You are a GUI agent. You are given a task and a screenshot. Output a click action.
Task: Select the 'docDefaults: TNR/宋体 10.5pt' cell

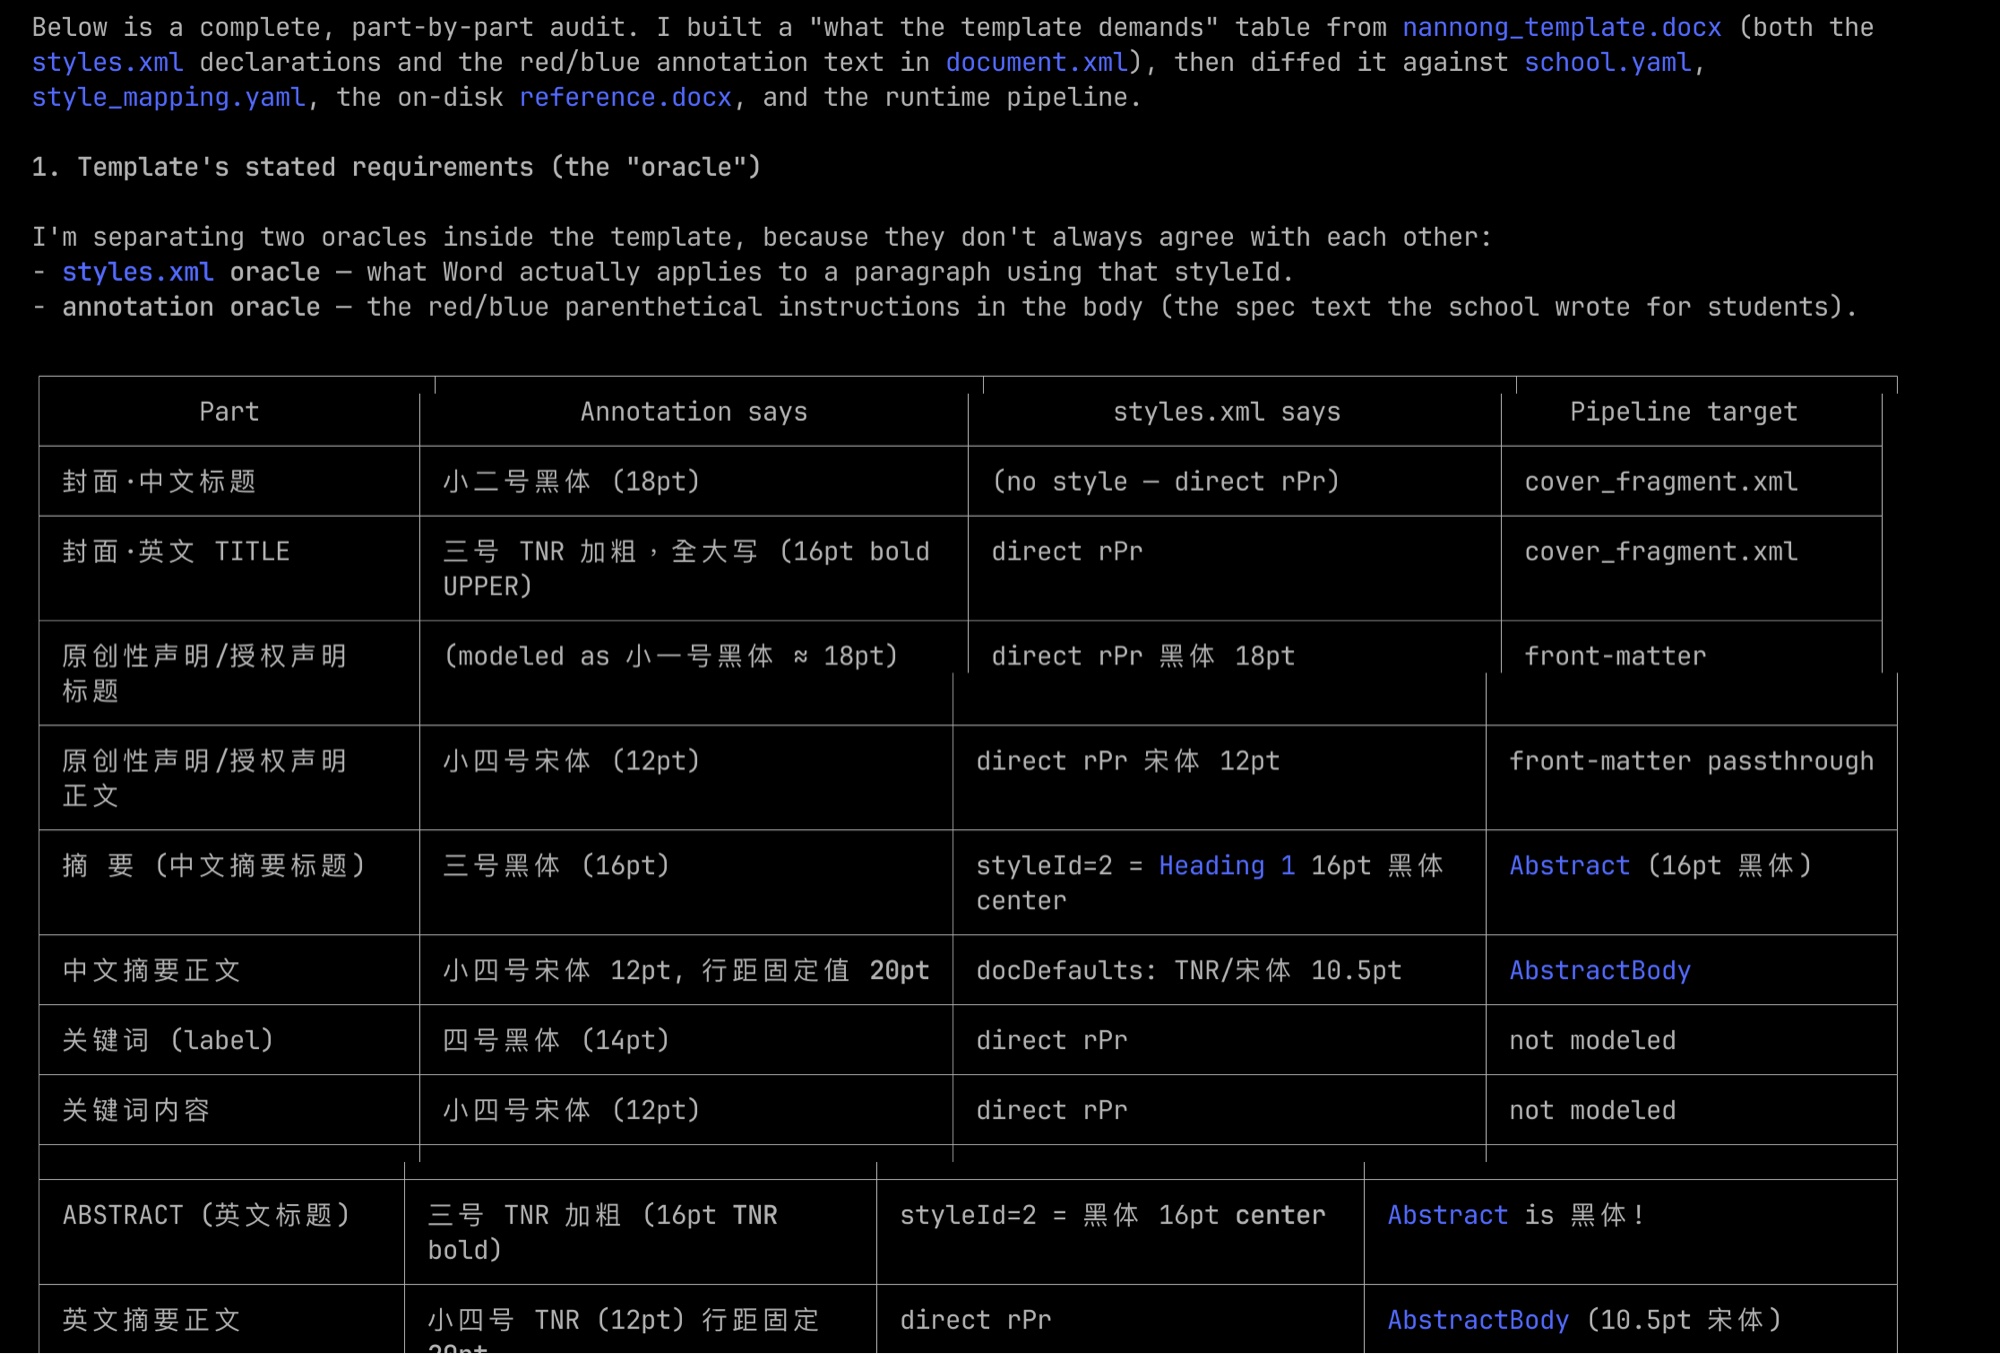(x=1220, y=970)
